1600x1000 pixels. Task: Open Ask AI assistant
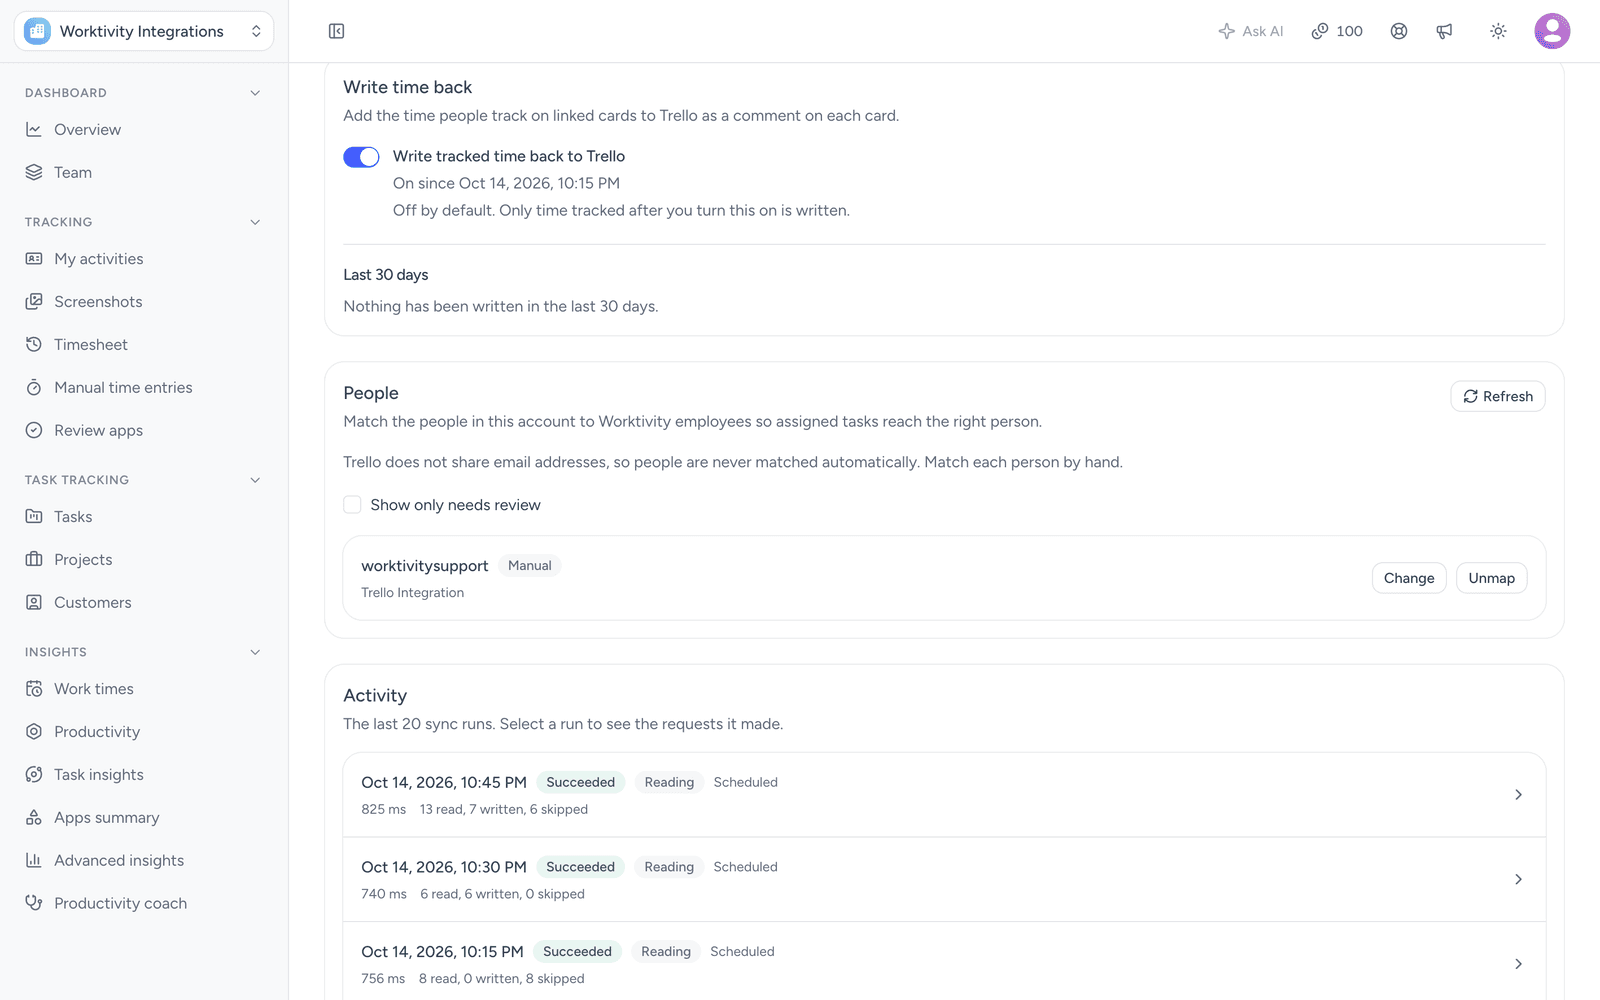1251,31
